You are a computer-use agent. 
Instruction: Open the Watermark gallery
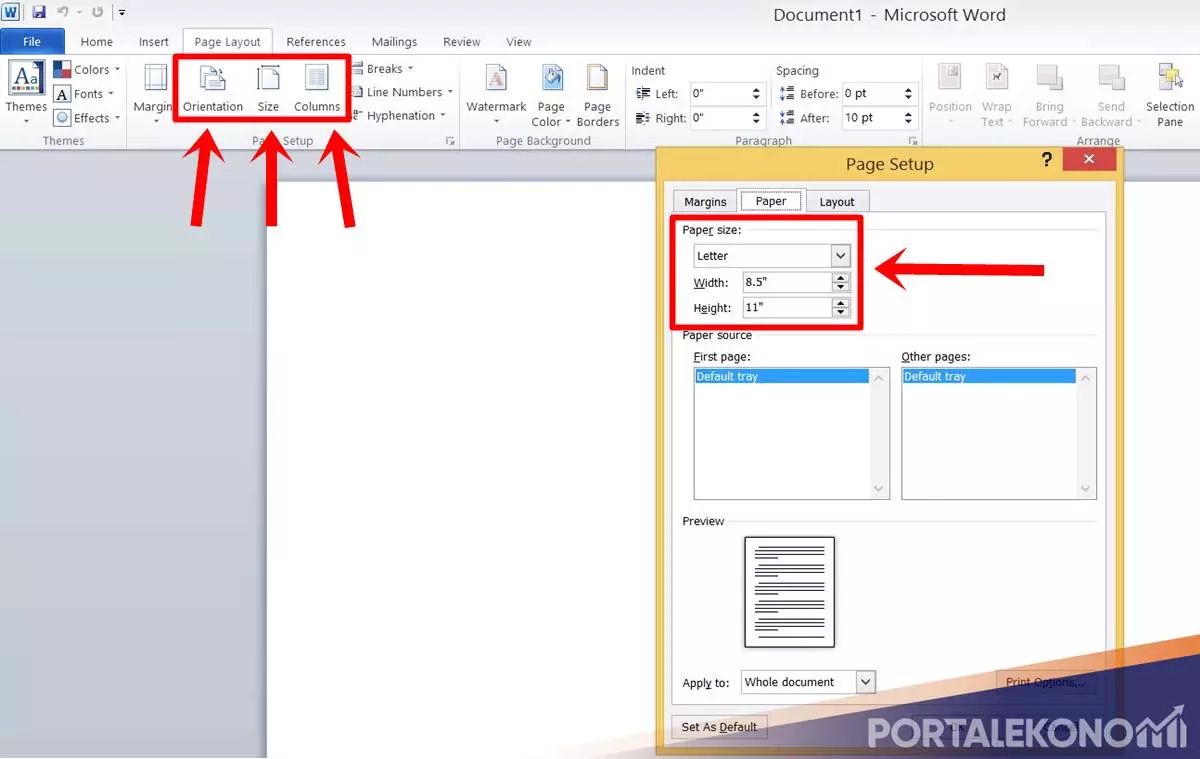click(496, 95)
